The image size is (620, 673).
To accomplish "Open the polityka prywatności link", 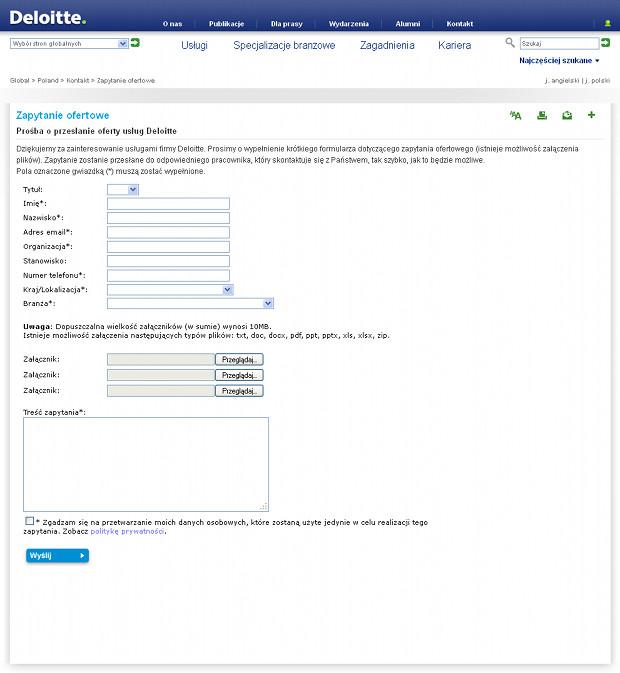I will coord(127,531).
